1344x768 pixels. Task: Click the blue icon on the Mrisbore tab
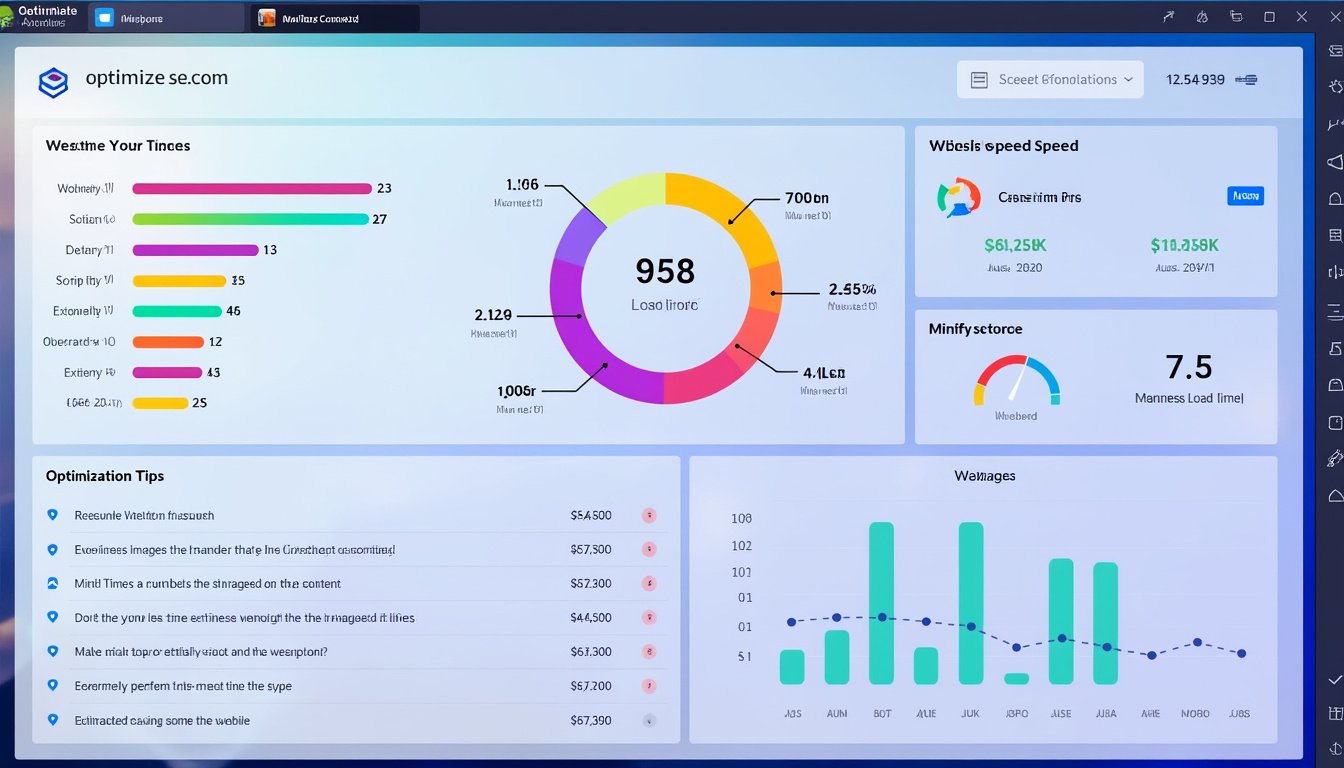103,18
